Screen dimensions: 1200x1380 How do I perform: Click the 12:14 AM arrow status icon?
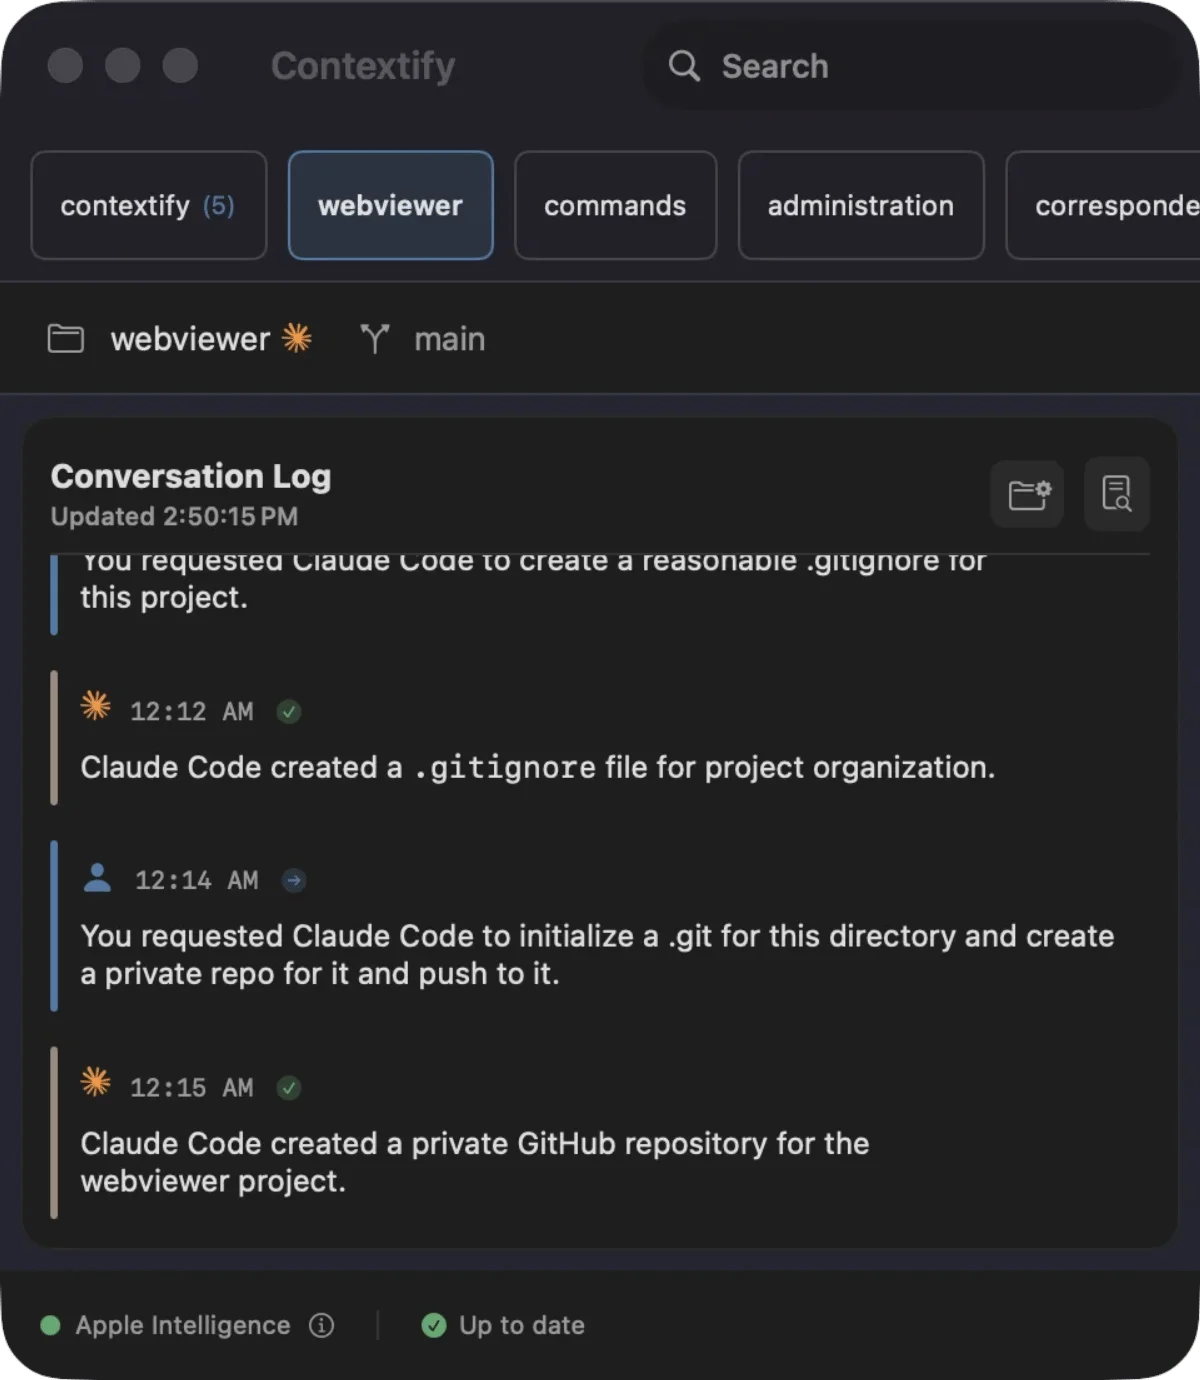point(293,880)
